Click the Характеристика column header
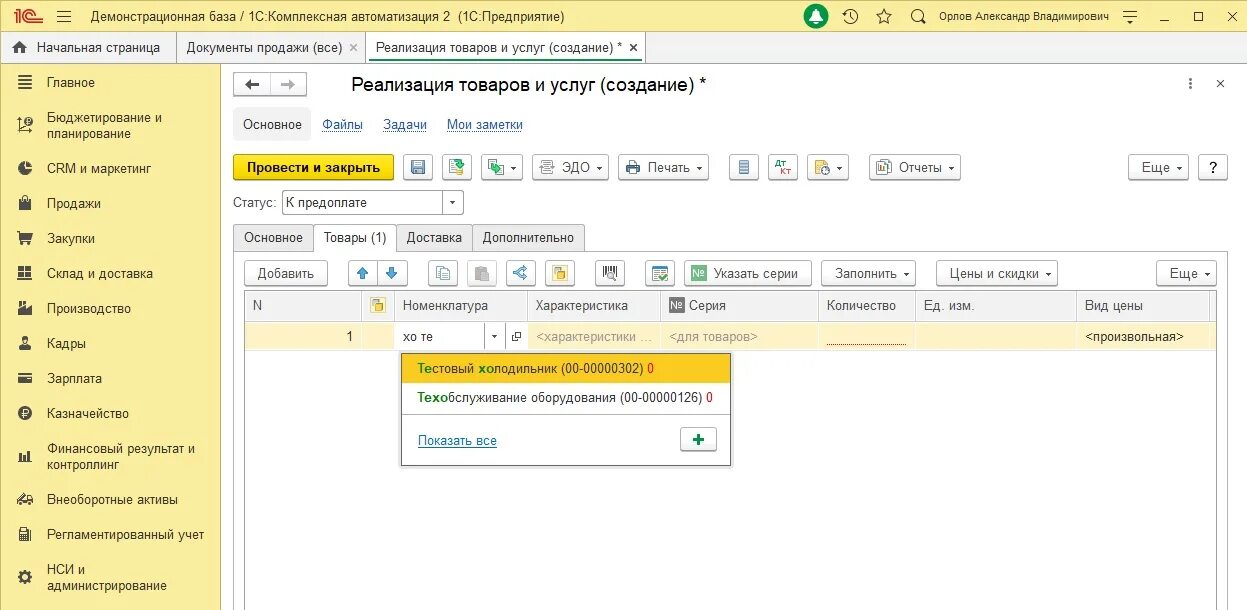Image resolution: width=1247 pixels, height=610 pixels. click(594, 306)
